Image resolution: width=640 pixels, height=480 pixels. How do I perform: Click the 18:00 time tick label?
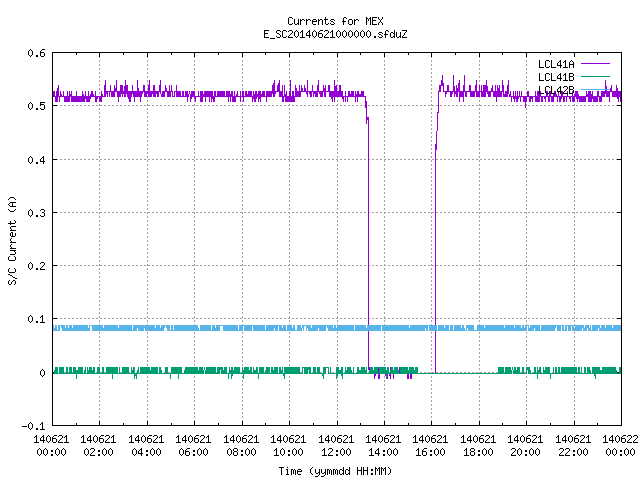[478, 452]
